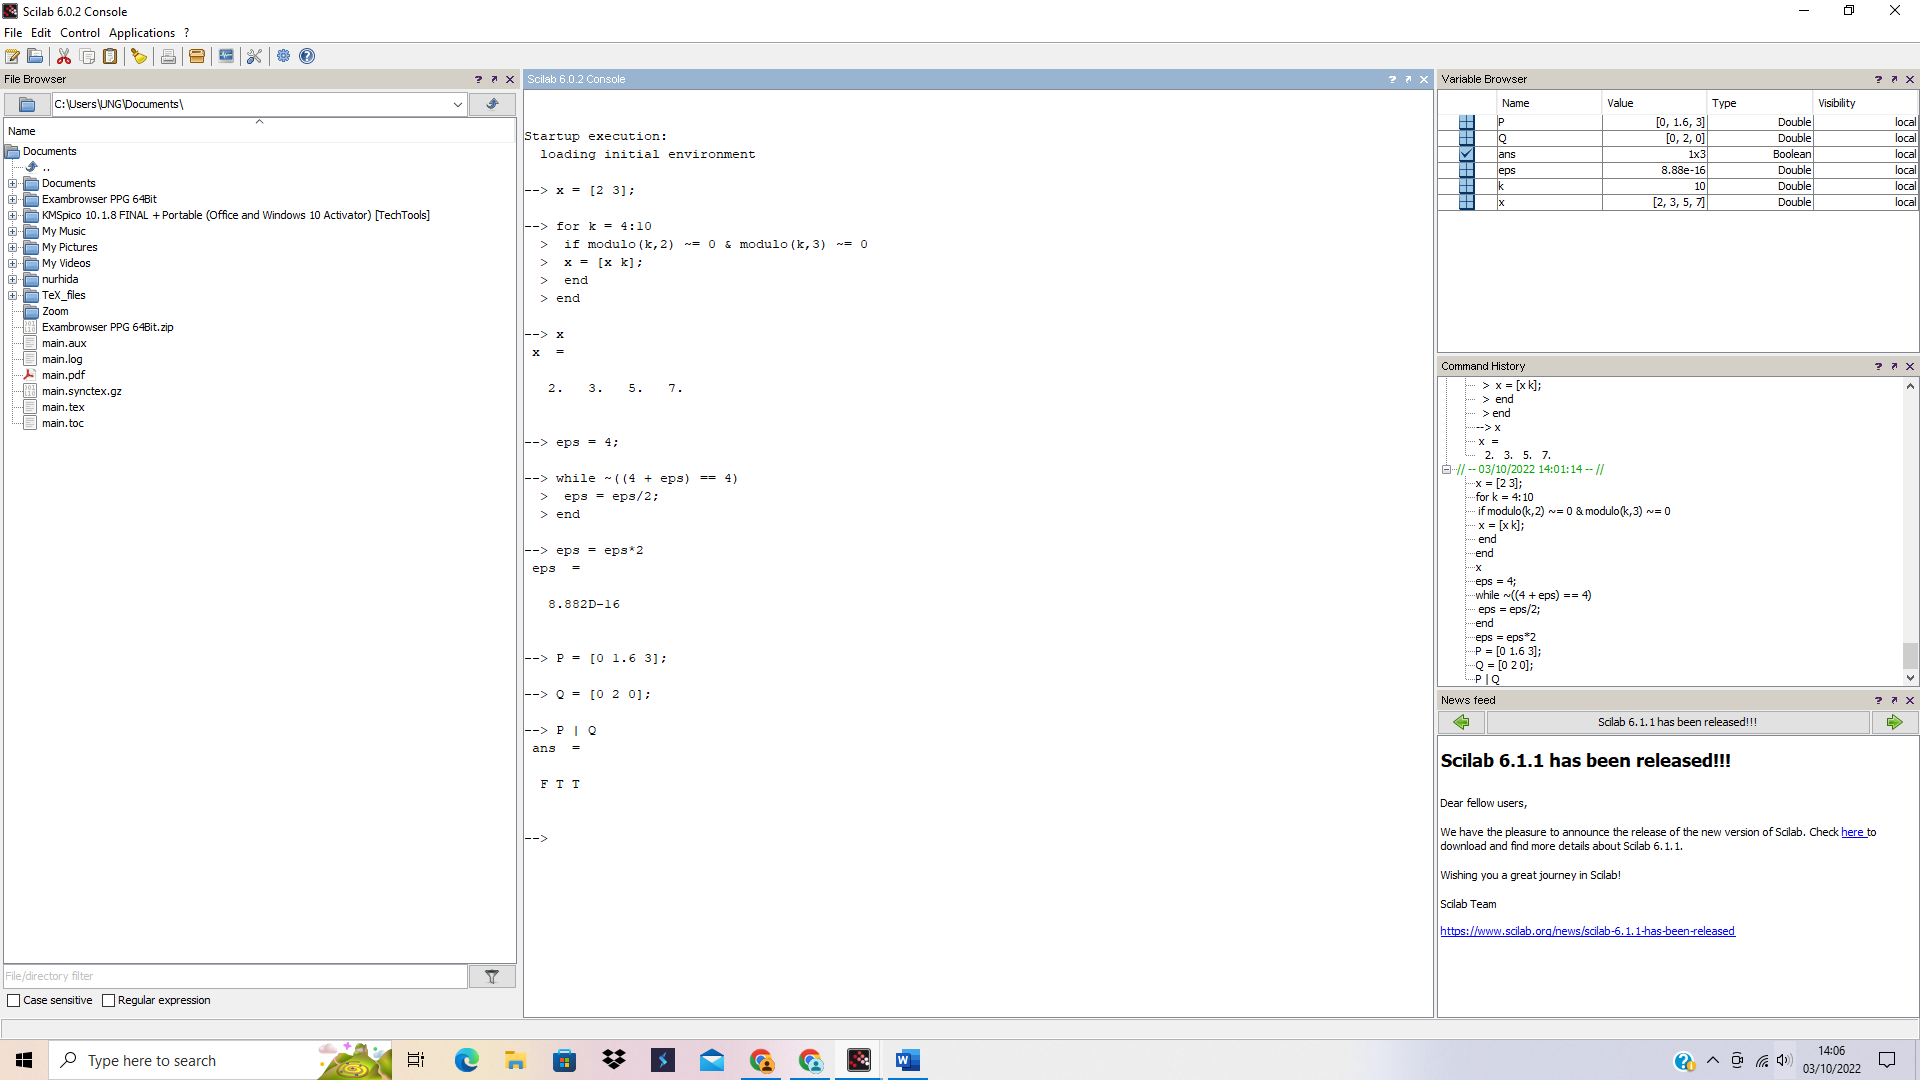
Task: Go to parent directory in File Browser
Action: (x=492, y=104)
